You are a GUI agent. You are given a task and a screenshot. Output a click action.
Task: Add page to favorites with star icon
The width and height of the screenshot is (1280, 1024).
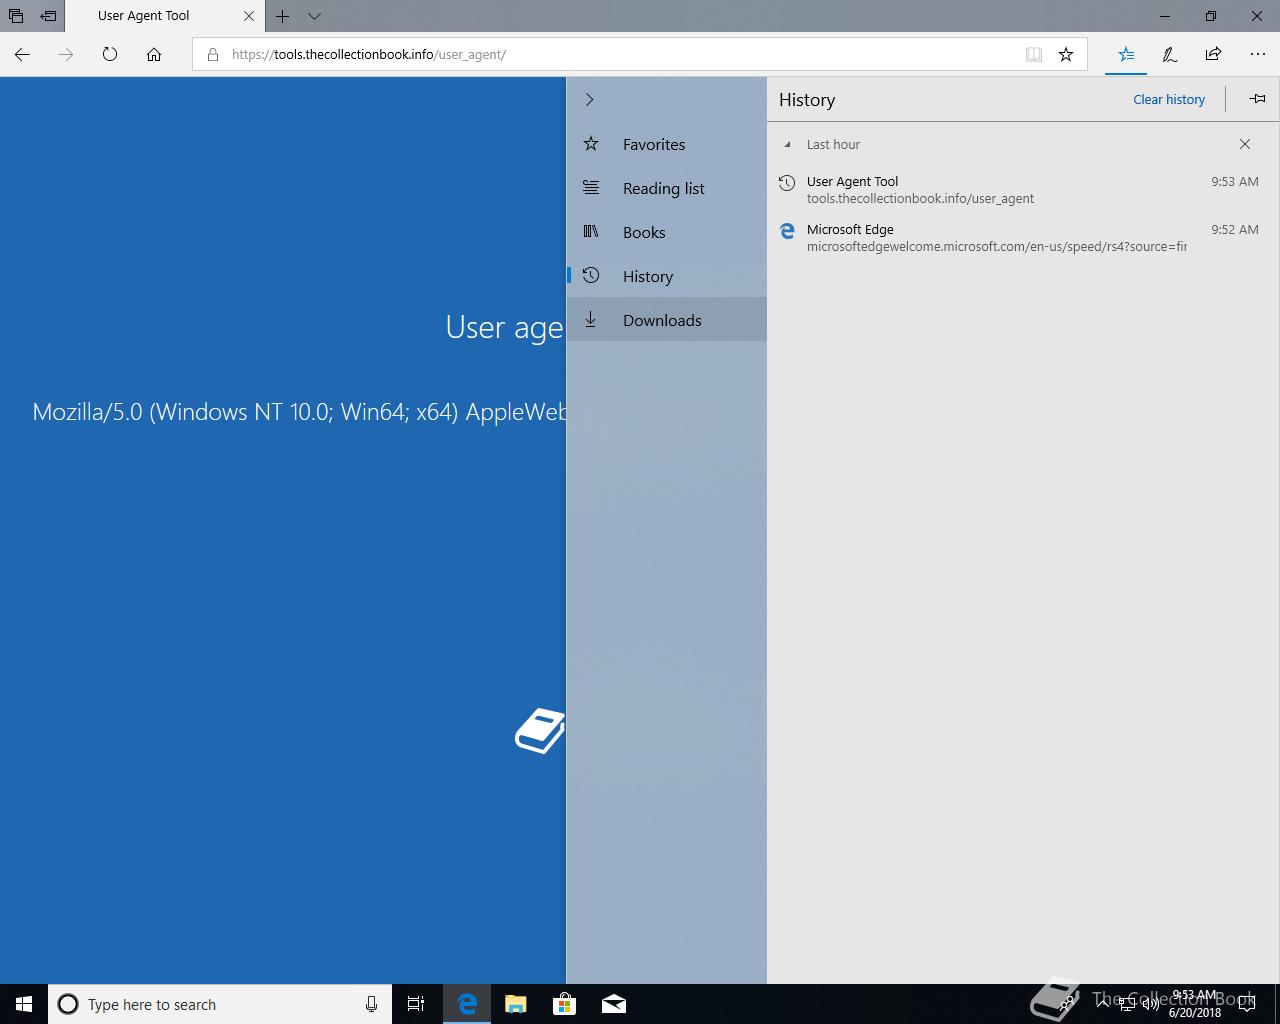(x=1066, y=54)
